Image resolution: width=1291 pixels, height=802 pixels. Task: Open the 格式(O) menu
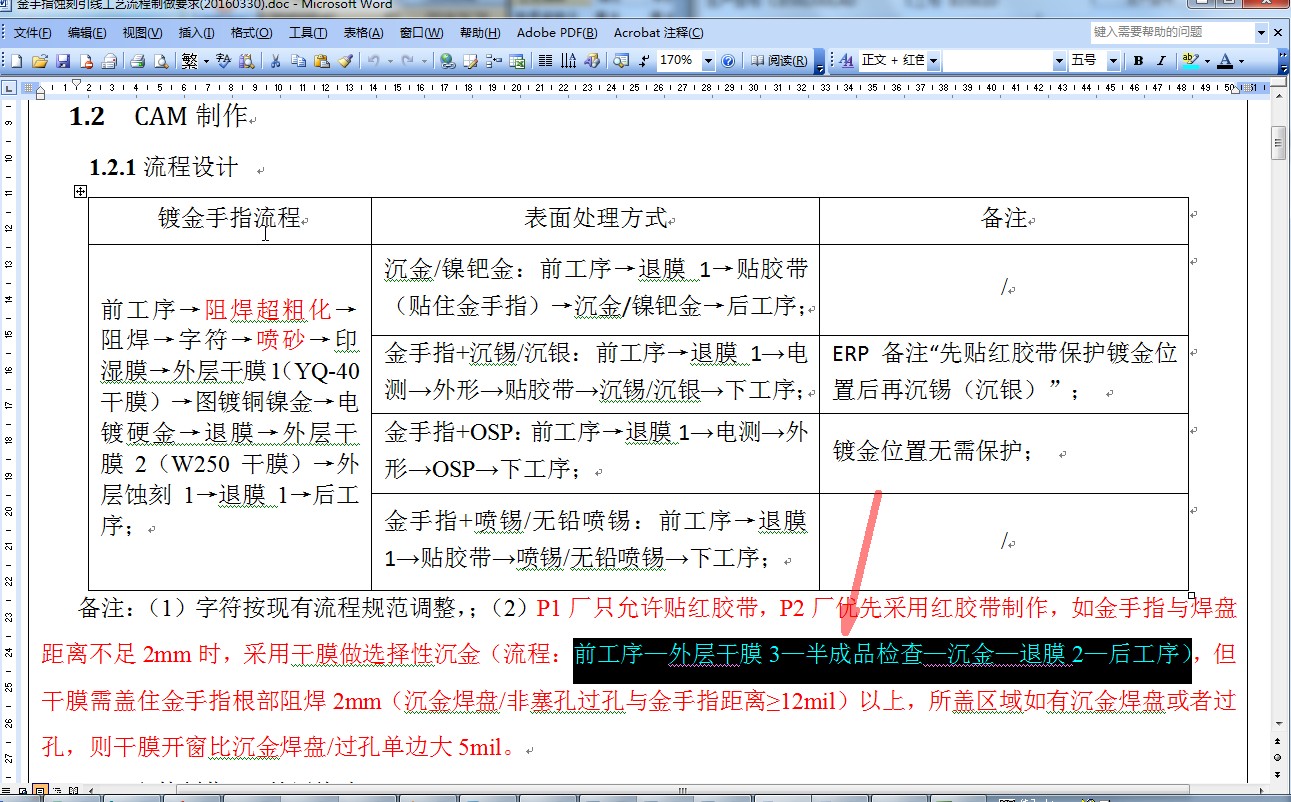[x=251, y=33]
